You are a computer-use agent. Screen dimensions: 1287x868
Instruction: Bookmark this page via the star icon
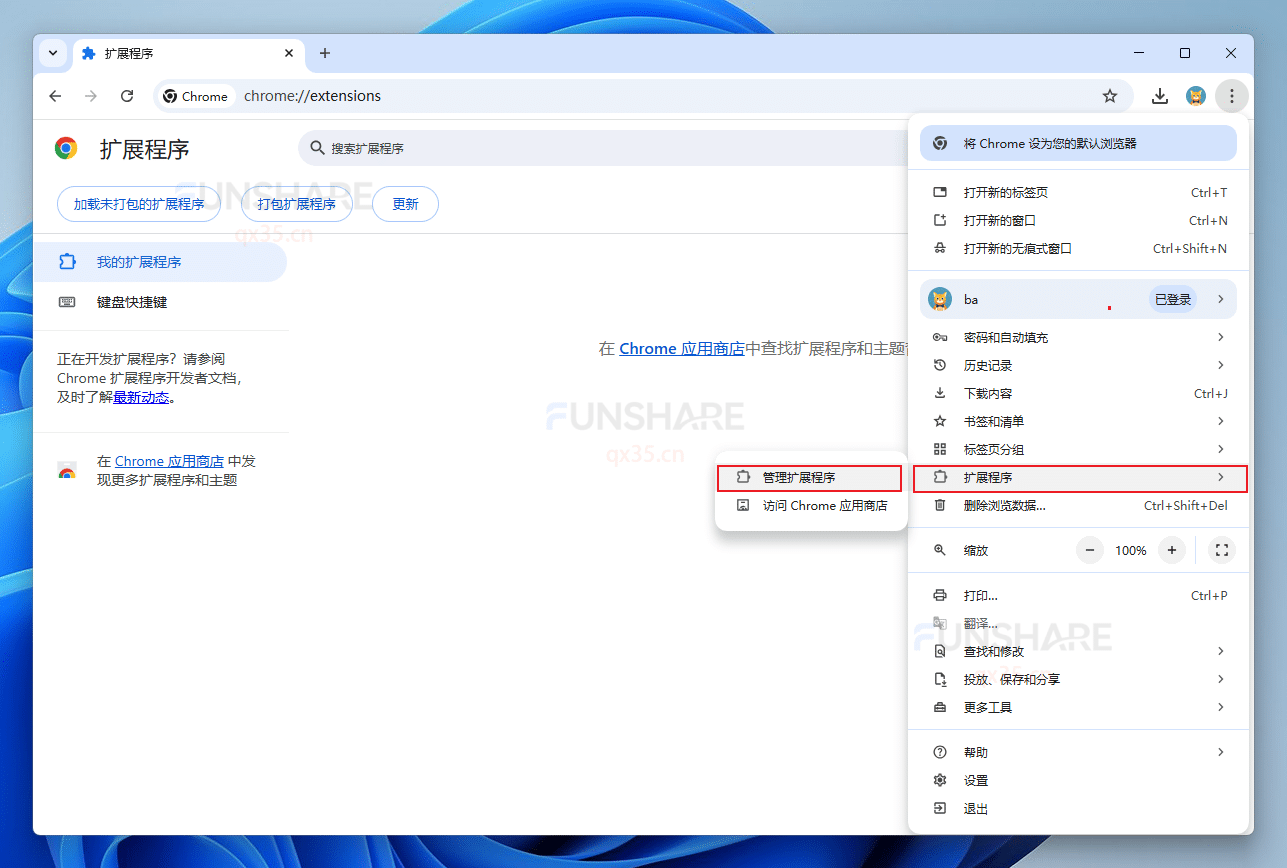pos(1110,96)
